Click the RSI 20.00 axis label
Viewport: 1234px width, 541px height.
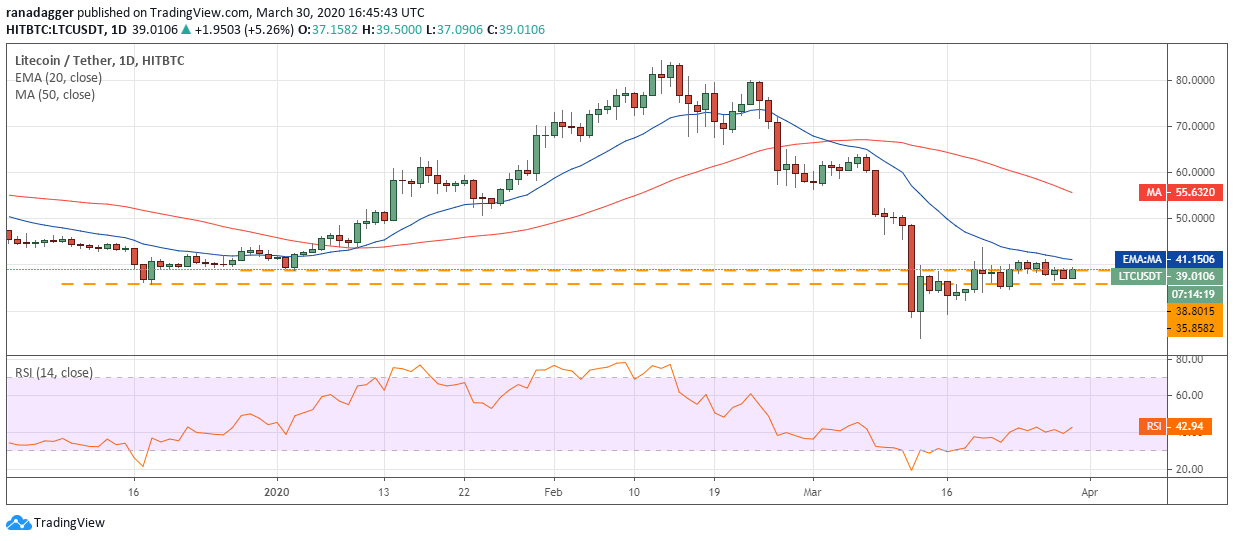click(1190, 469)
